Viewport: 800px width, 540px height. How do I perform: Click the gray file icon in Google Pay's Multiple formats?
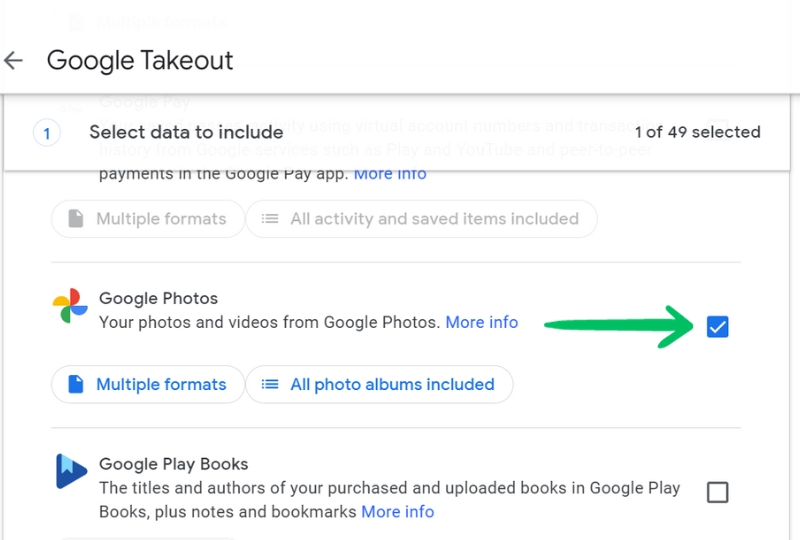coord(76,219)
